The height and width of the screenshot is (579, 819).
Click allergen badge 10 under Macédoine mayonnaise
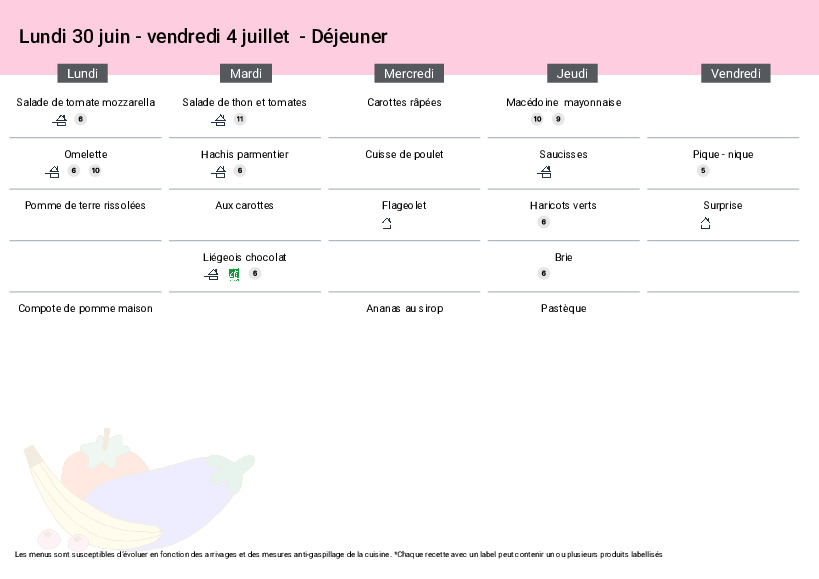click(x=537, y=119)
